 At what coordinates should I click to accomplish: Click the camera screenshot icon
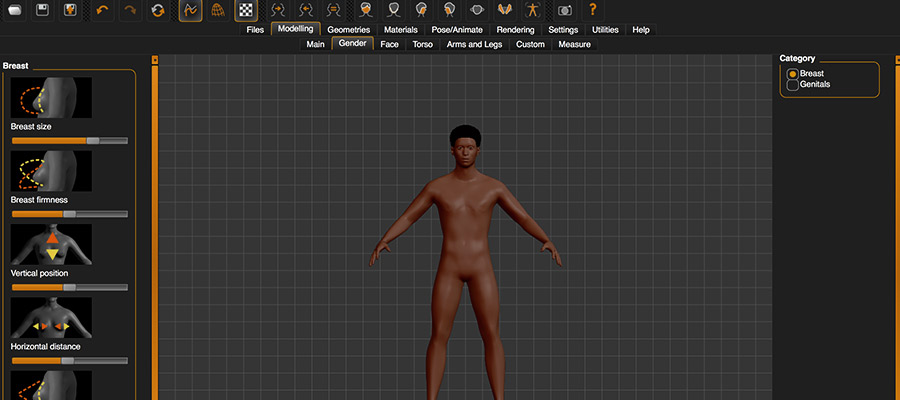(x=565, y=10)
